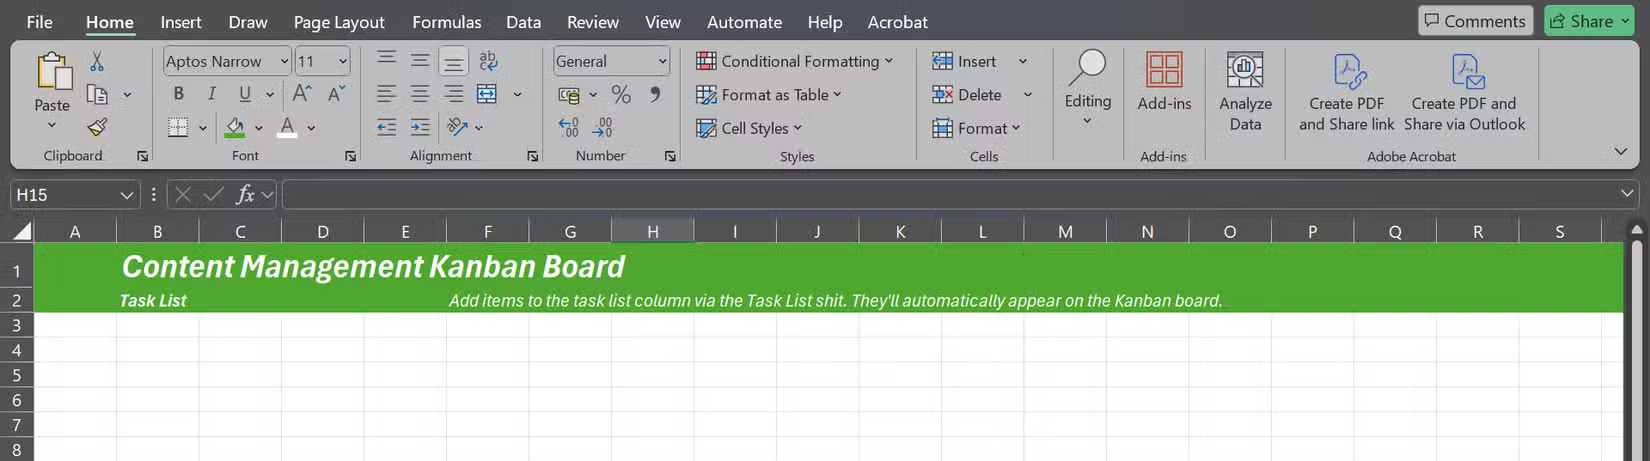This screenshot has height=461, width=1650.
Task: Switch to the Formulas tab
Action: coord(447,22)
